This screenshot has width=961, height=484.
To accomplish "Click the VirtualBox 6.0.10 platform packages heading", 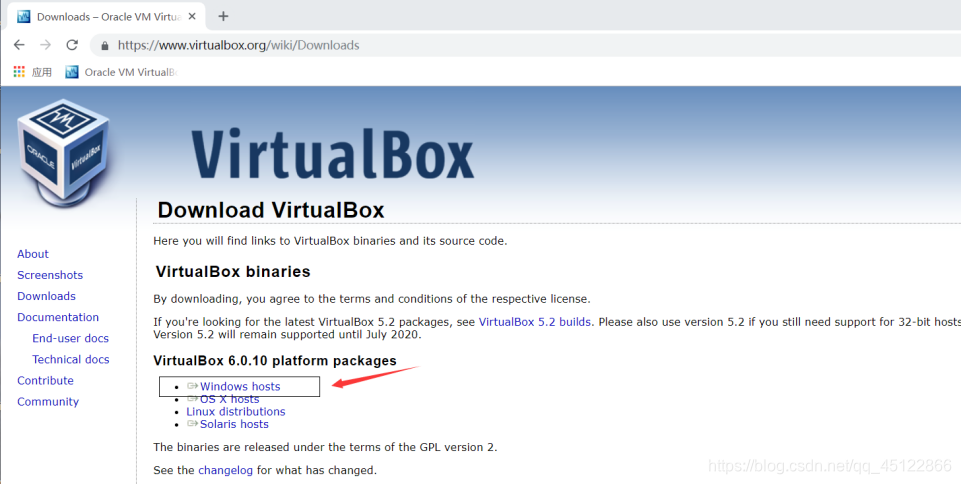I will (x=275, y=361).
